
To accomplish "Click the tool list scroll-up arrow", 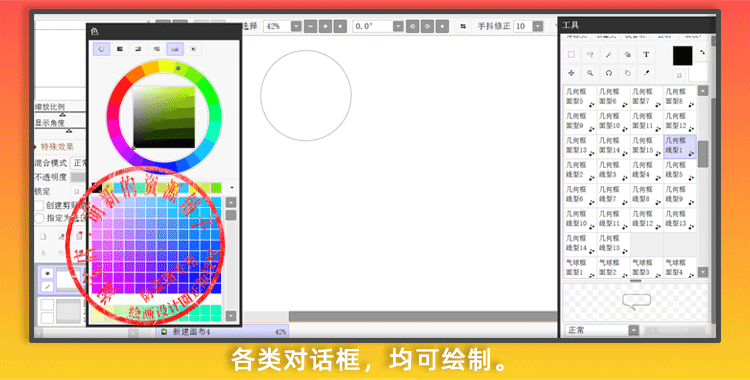I will [703, 91].
